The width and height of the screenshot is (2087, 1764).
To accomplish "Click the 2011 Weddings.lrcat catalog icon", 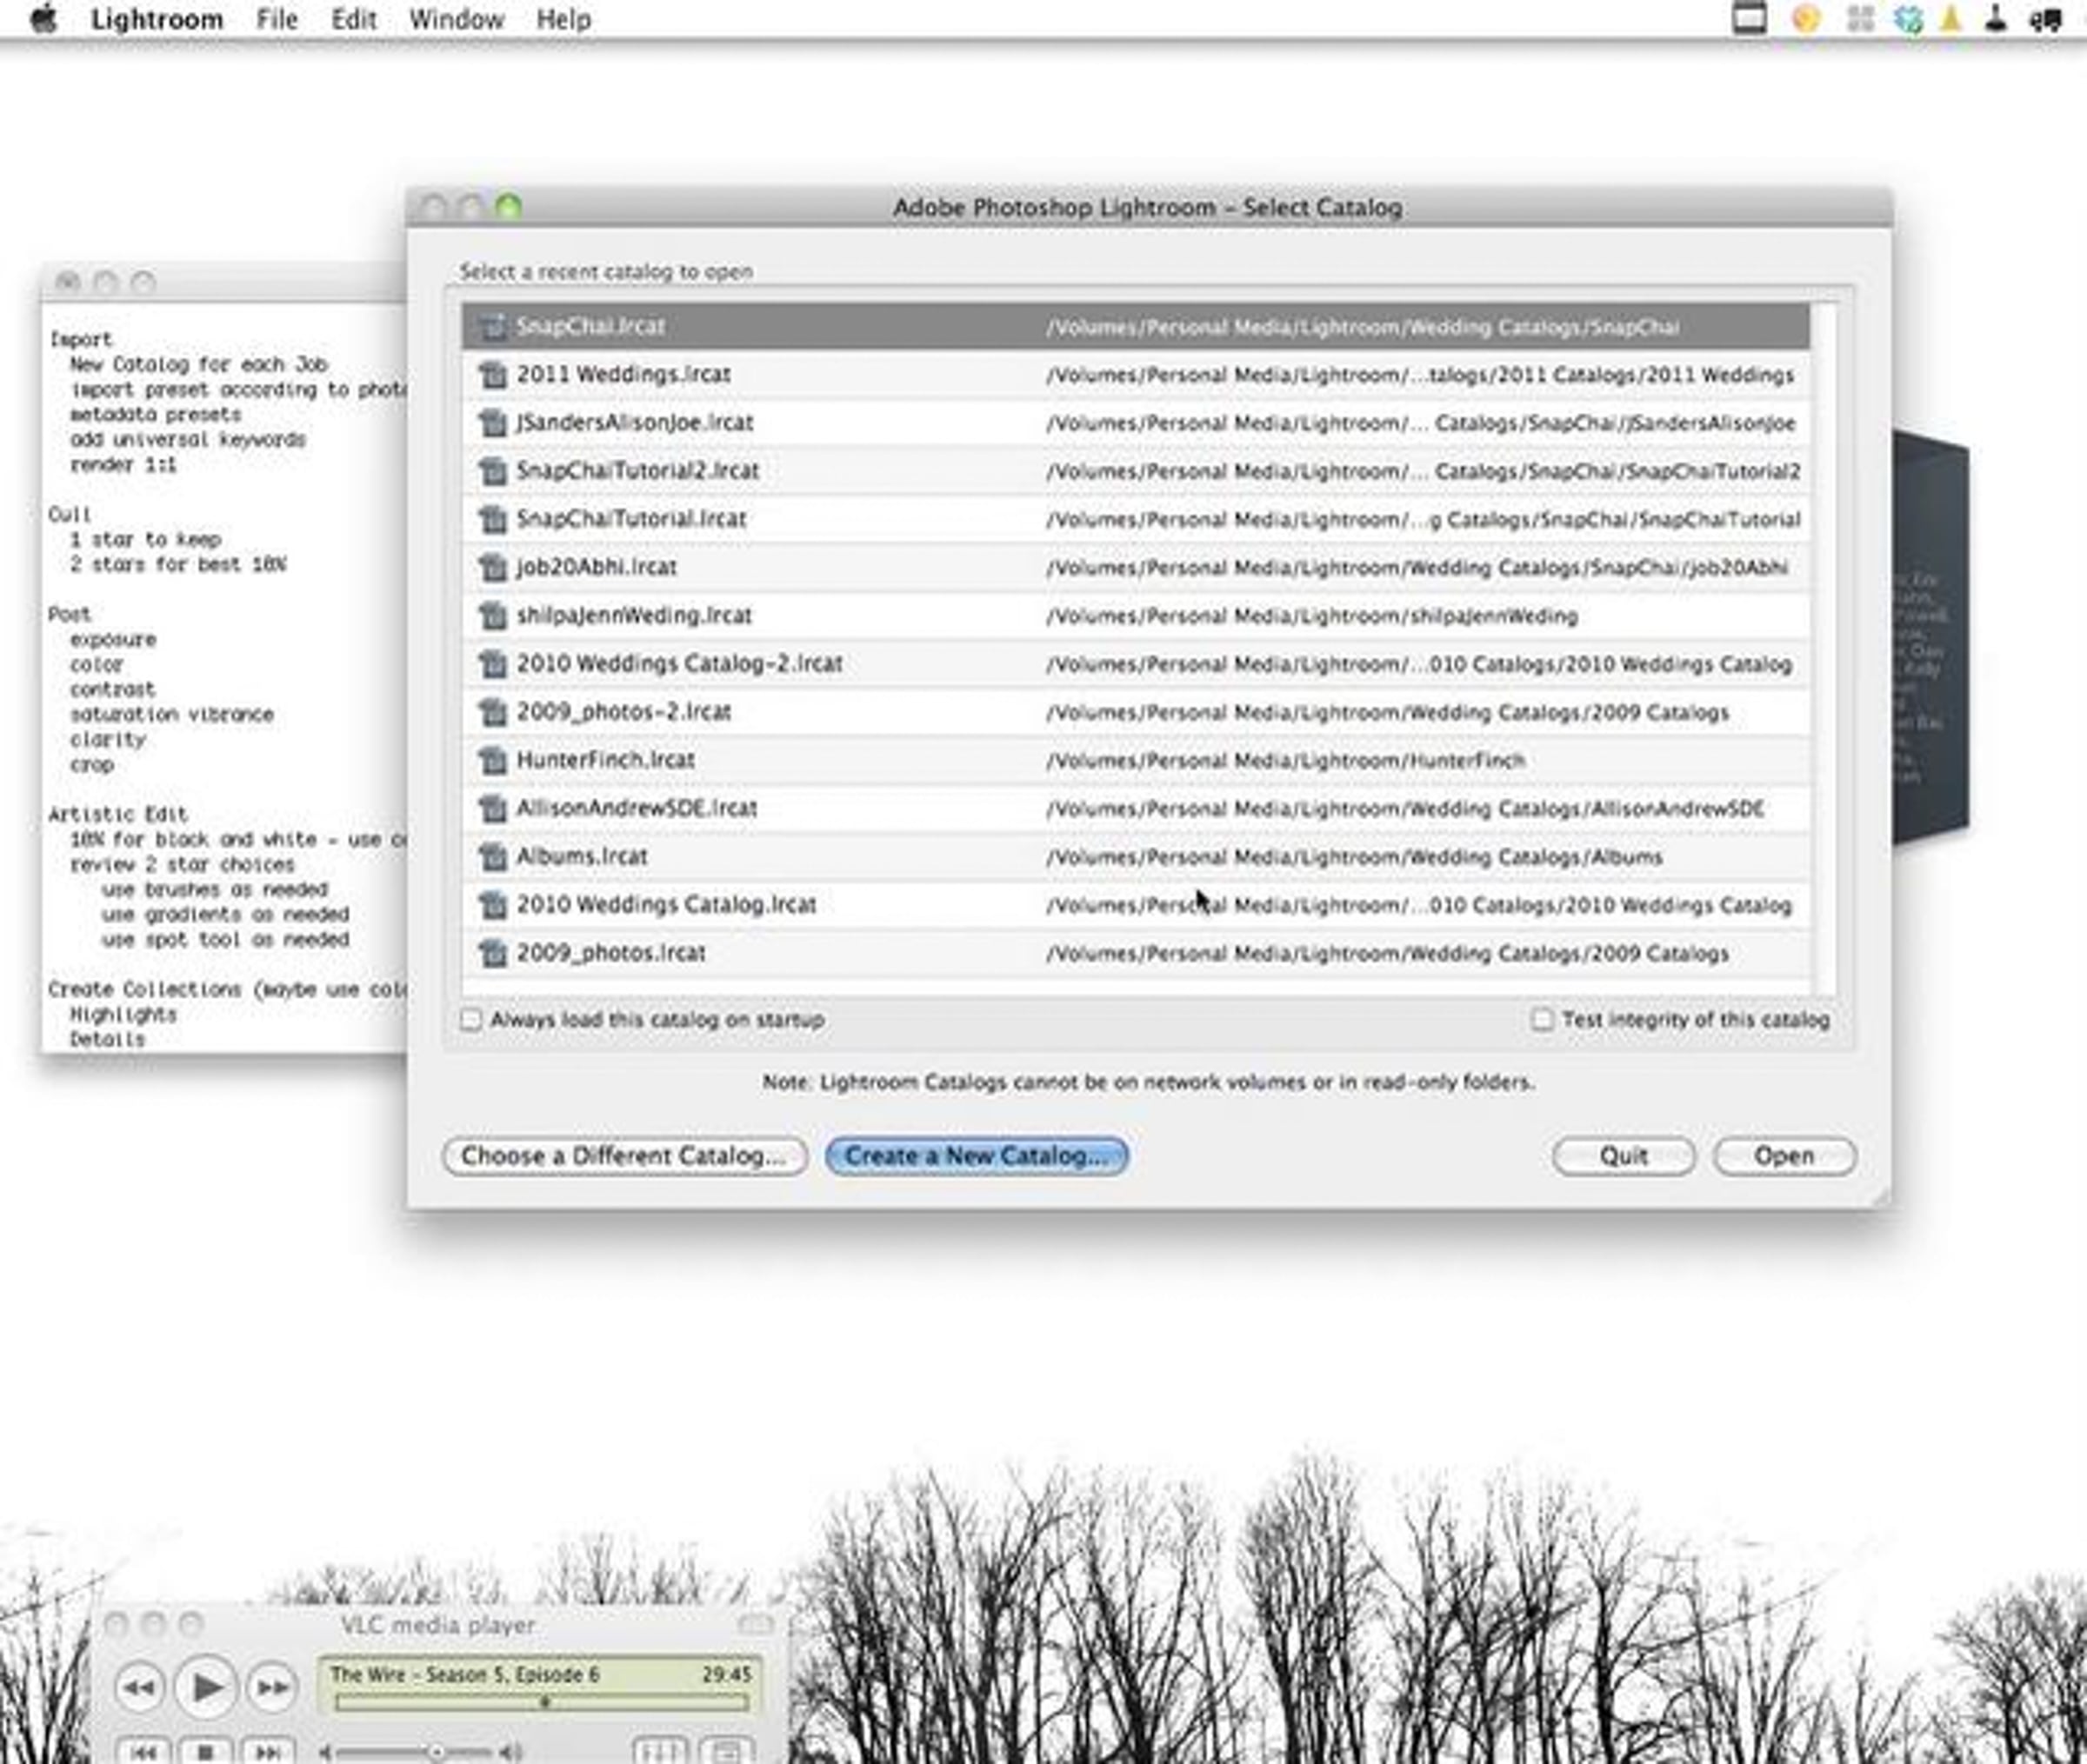I will [492, 375].
